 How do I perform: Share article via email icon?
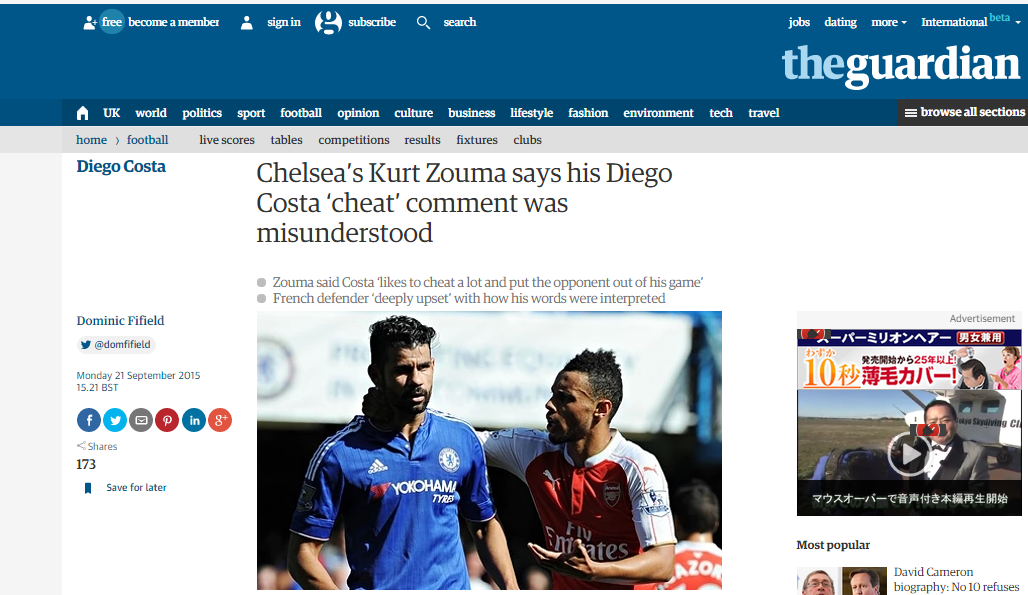[141, 420]
